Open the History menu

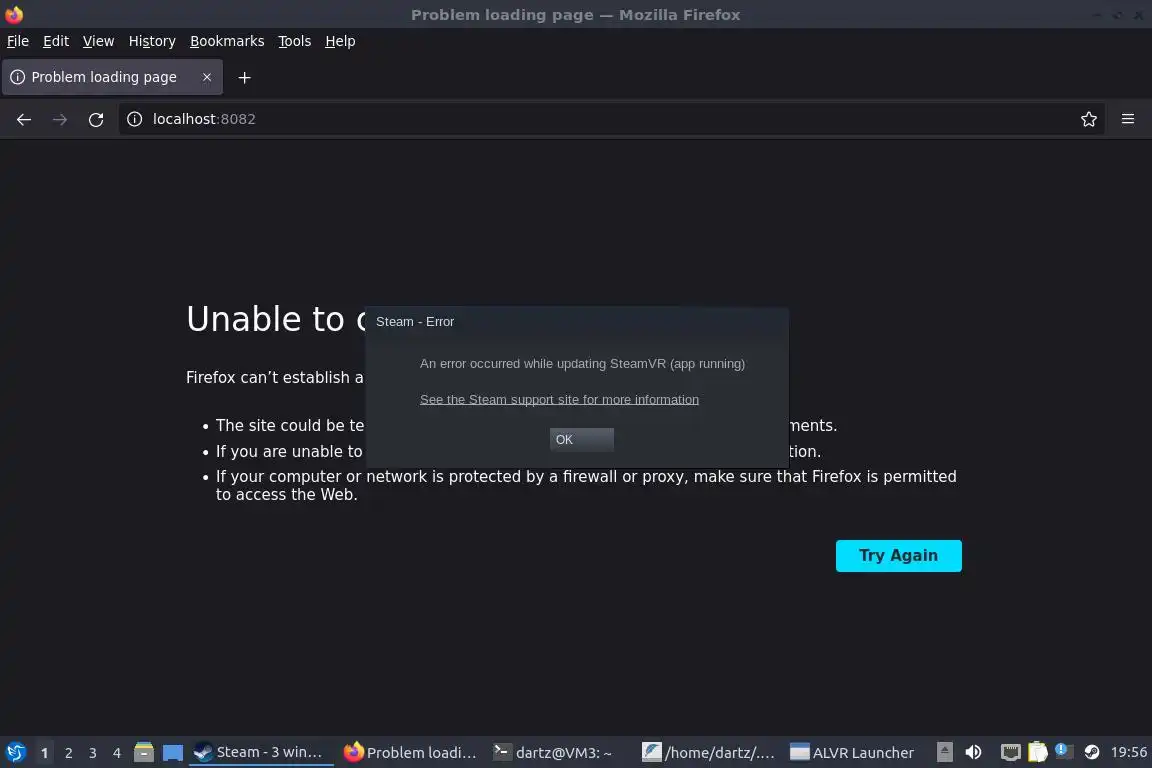coord(152,41)
